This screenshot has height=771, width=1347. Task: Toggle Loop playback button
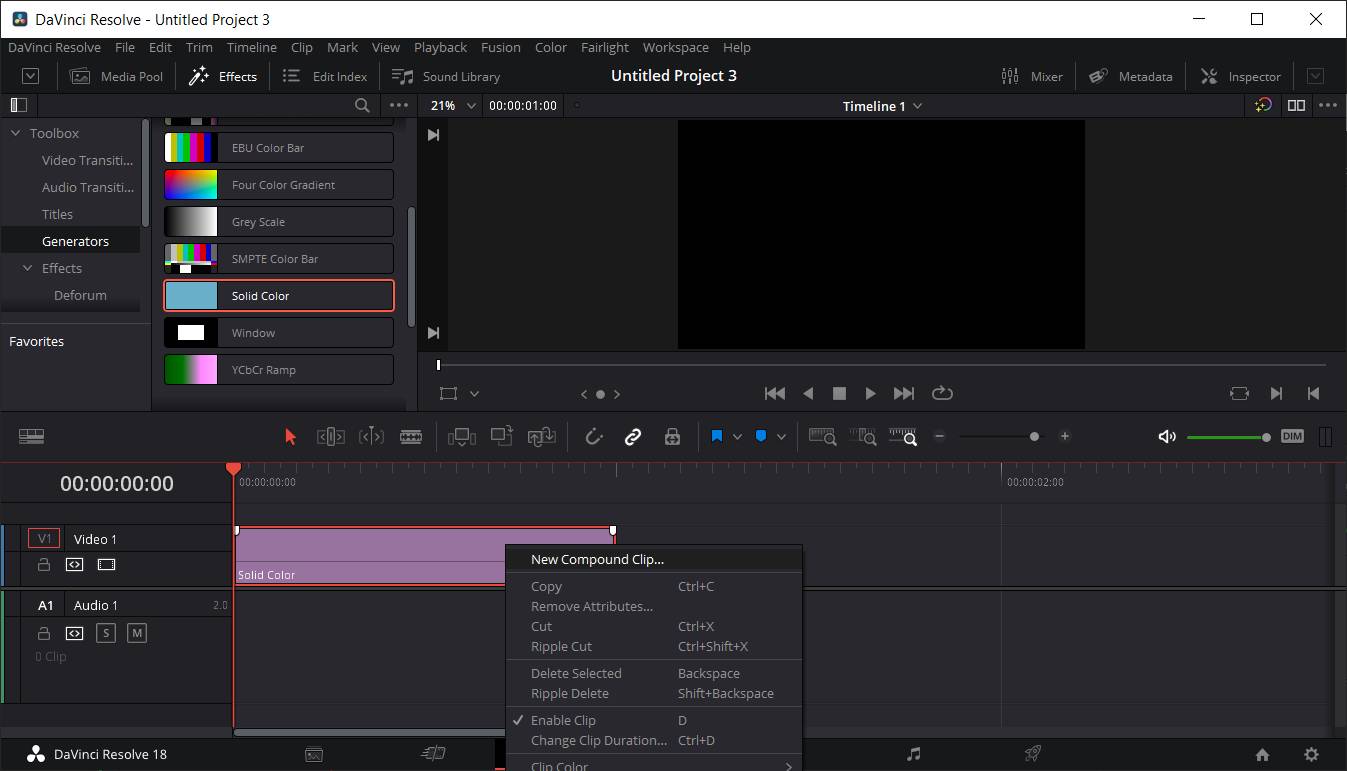tap(942, 393)
